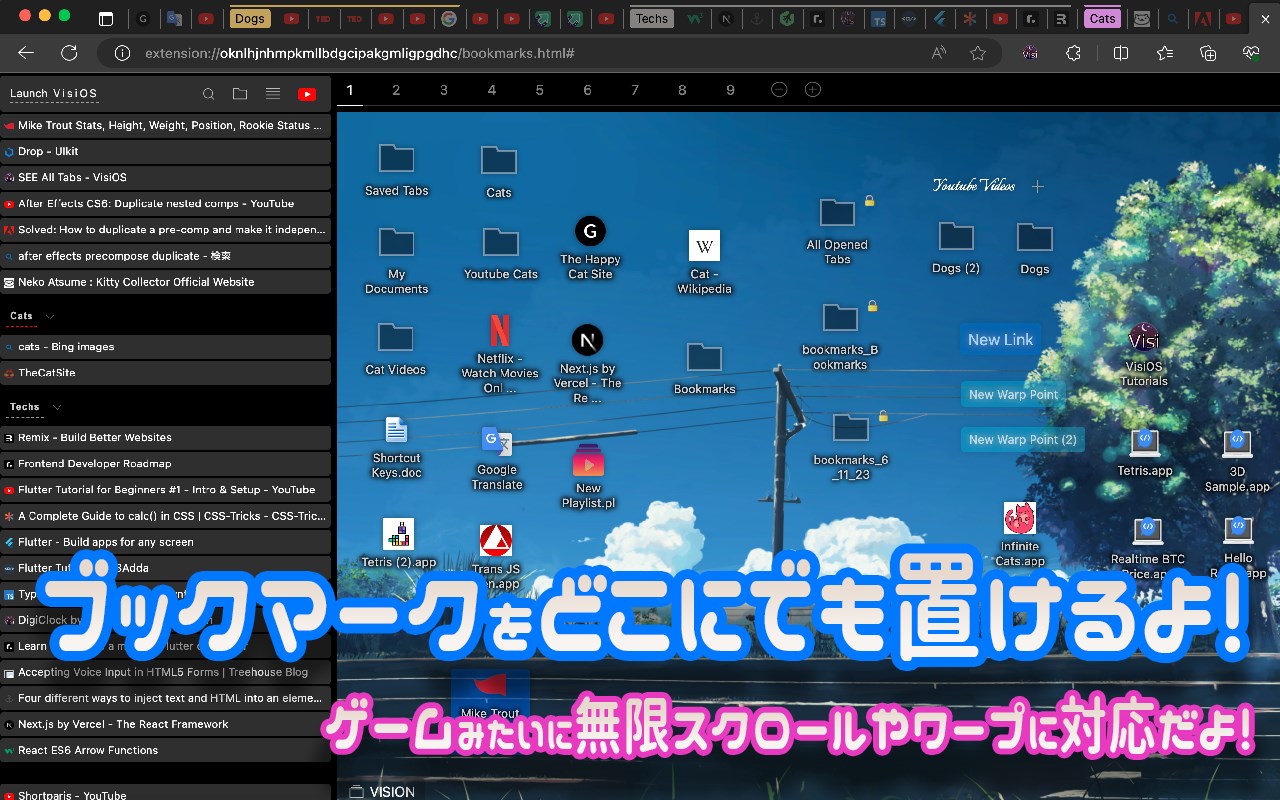Open the sidebar search icon
The image size is (1280, 800).
tap(208, 94)
